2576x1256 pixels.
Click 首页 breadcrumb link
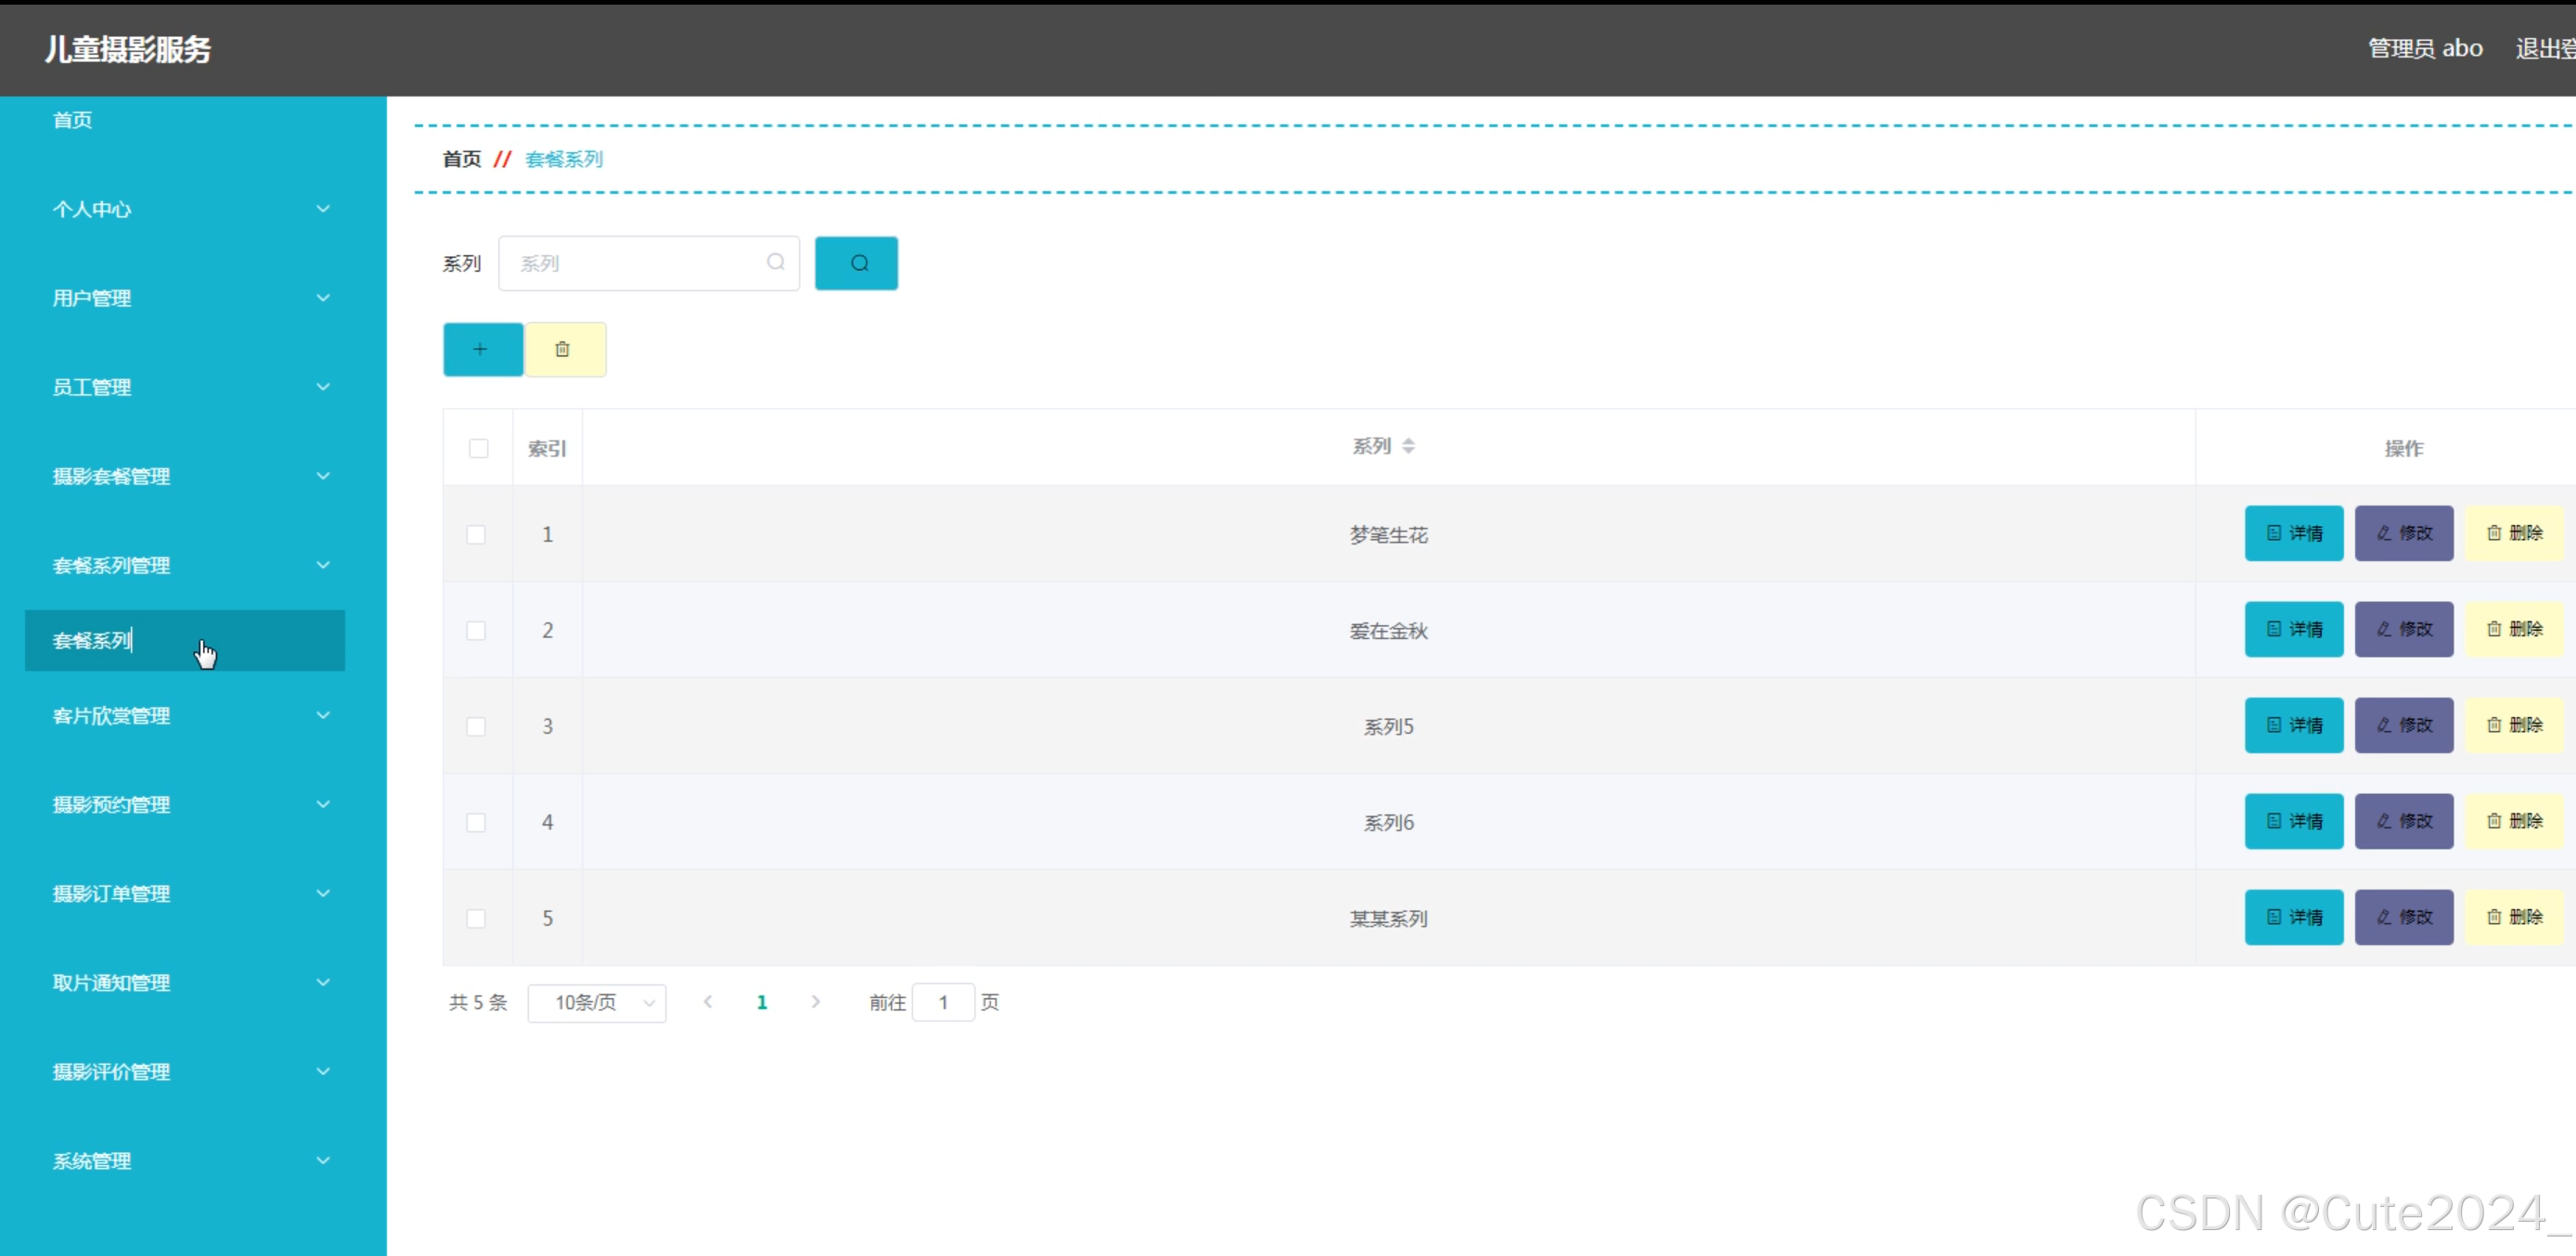462,159
